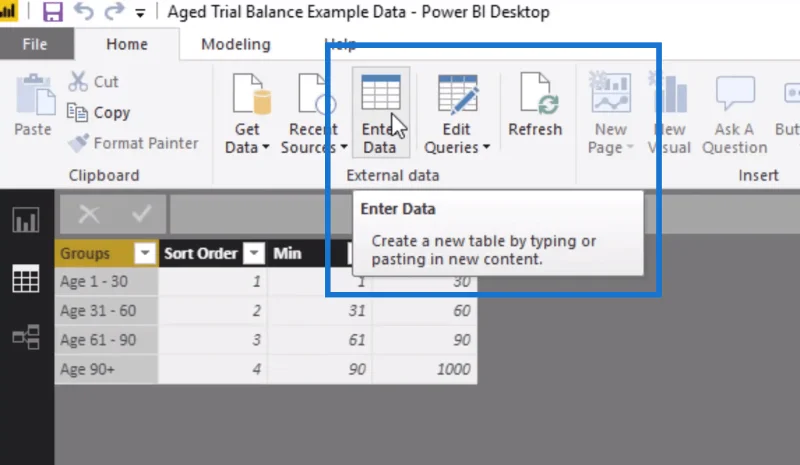
Task: Click the 'Age 31 - 60' cell
Action: (x=106, y=310)
